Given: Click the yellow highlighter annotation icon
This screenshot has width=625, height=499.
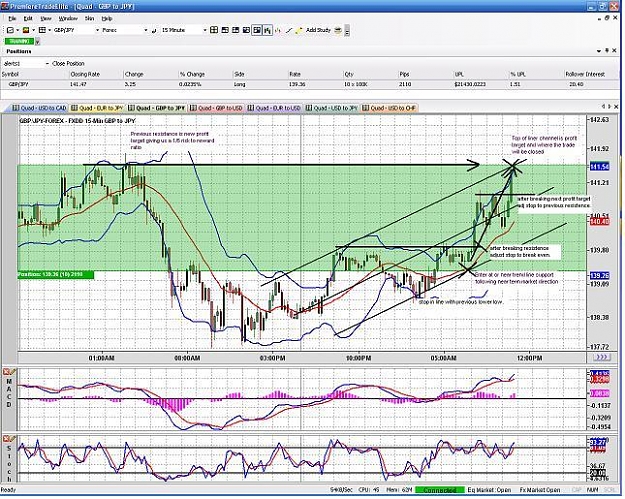Looking at the screenshot, I should coord(299,30).
